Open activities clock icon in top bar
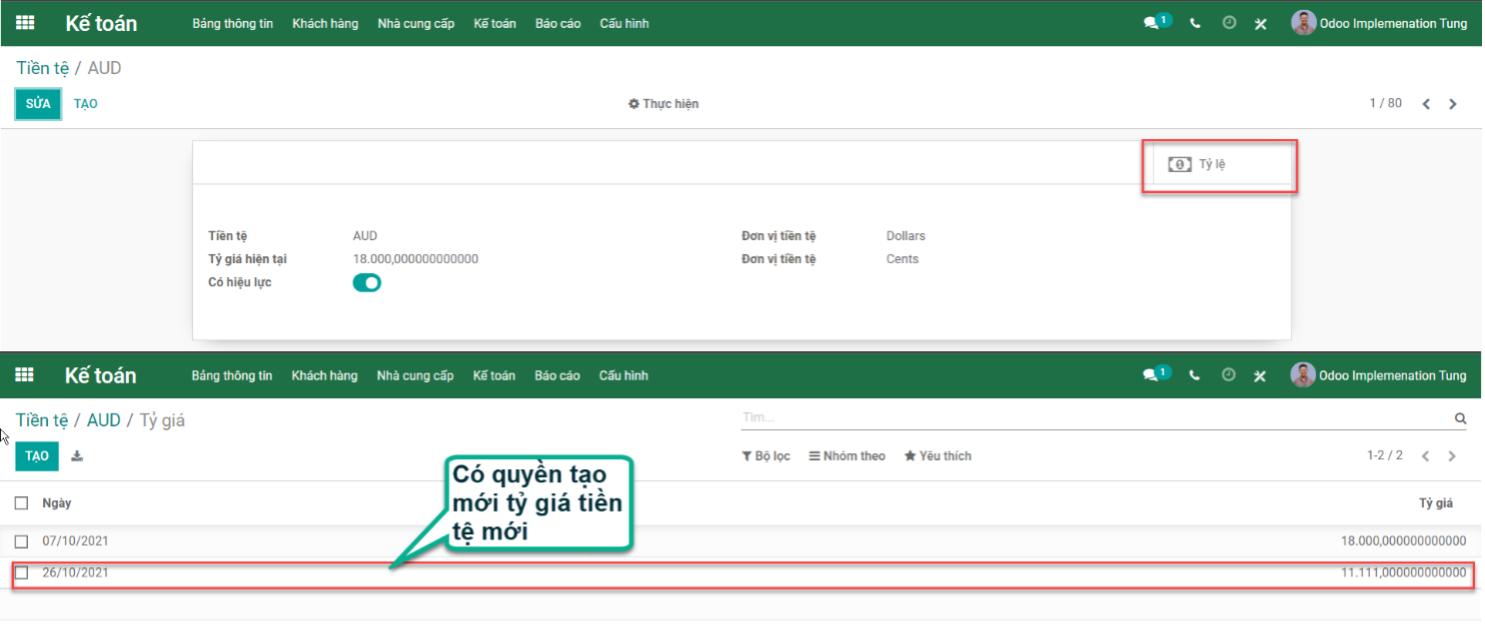The image size is (1485, 638). pyautogui.click(x=1229, y=23)
